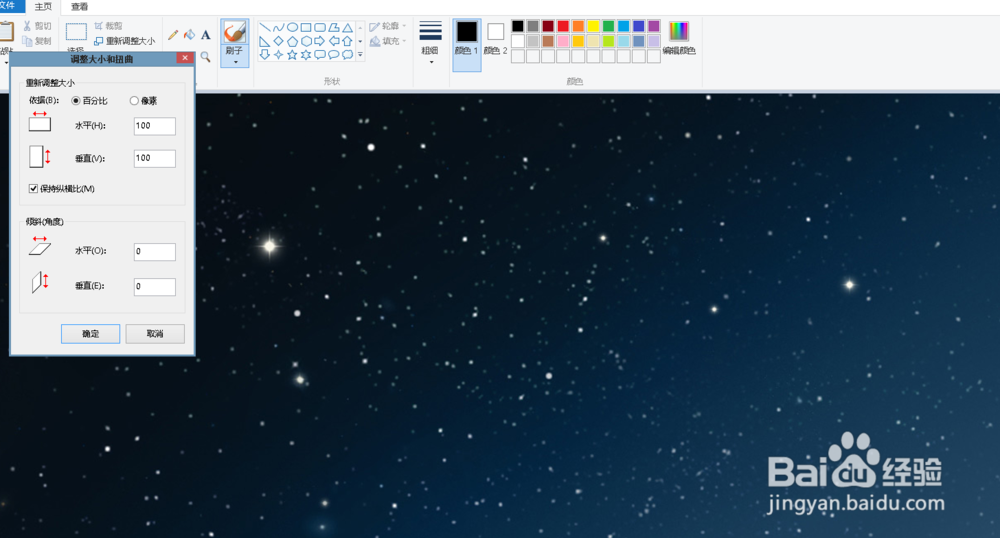Click the resize Vertical (垂直 V) input field

(154, 158)
